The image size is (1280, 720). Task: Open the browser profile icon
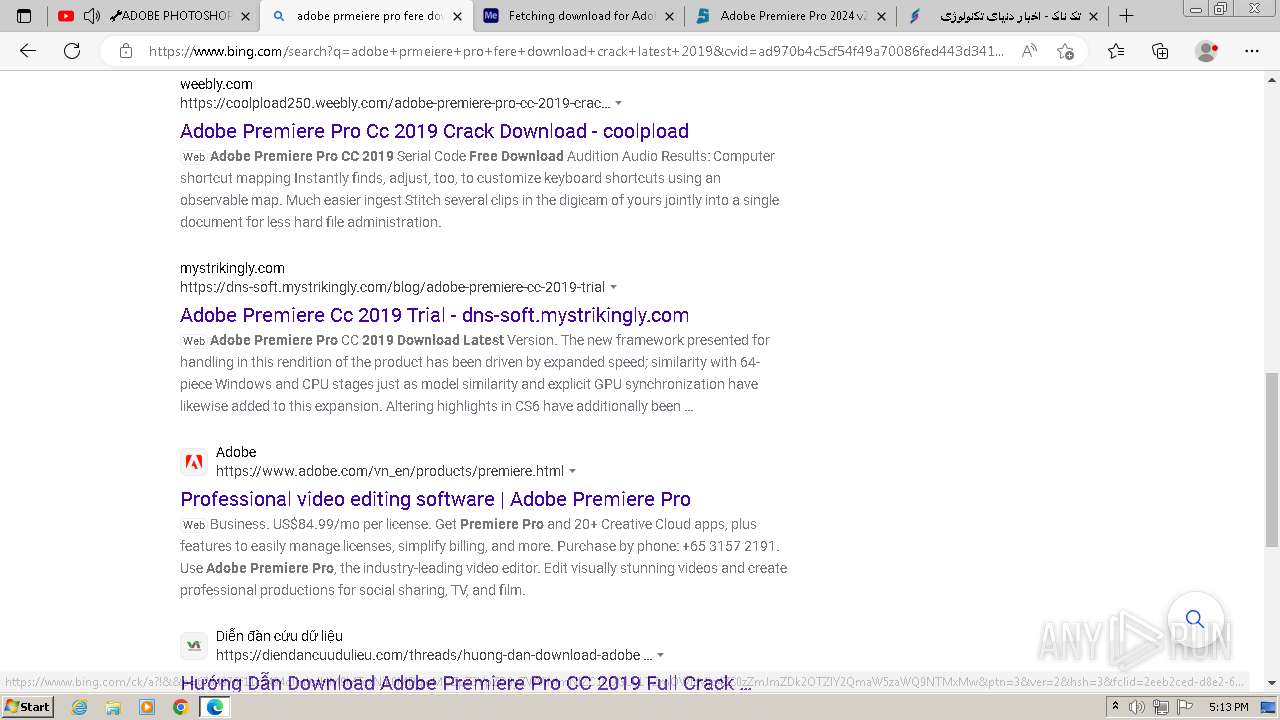pos(1207,51)
